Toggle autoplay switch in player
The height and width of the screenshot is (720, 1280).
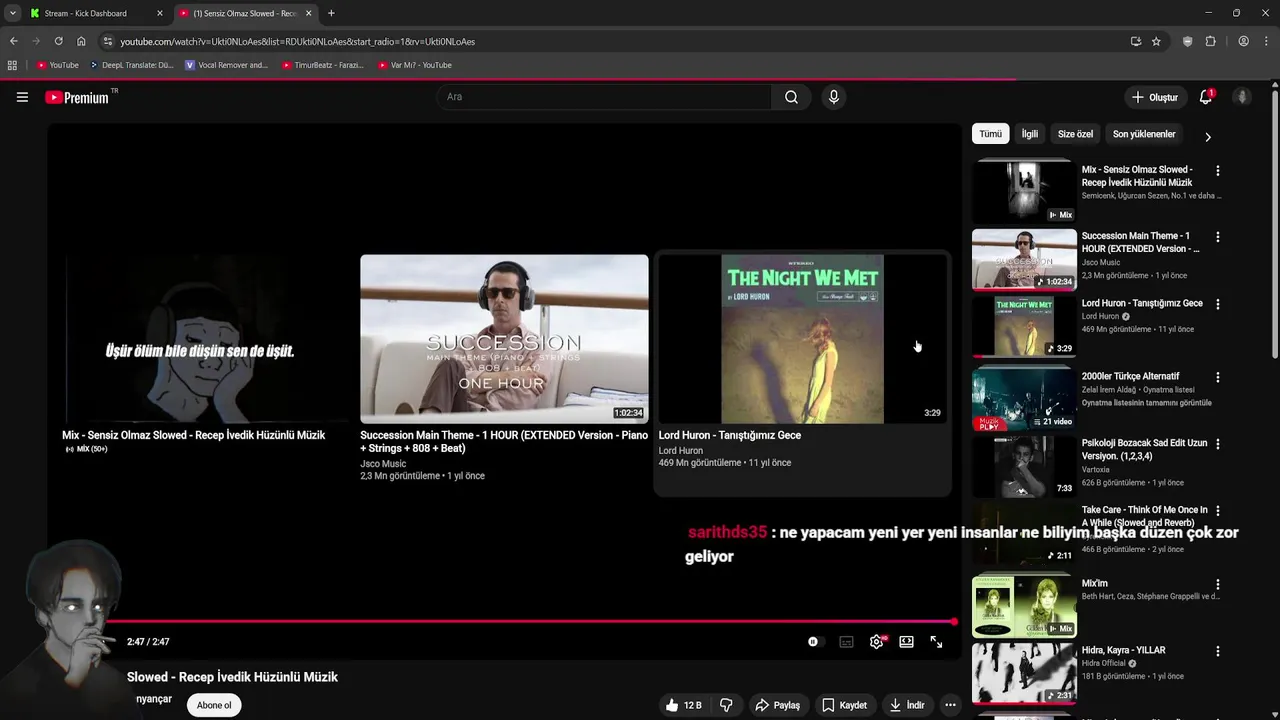coord(815,642)
